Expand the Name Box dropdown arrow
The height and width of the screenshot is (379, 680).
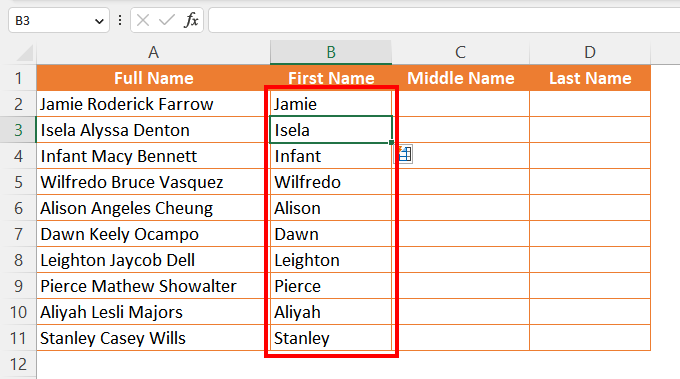tap(99, 21)
